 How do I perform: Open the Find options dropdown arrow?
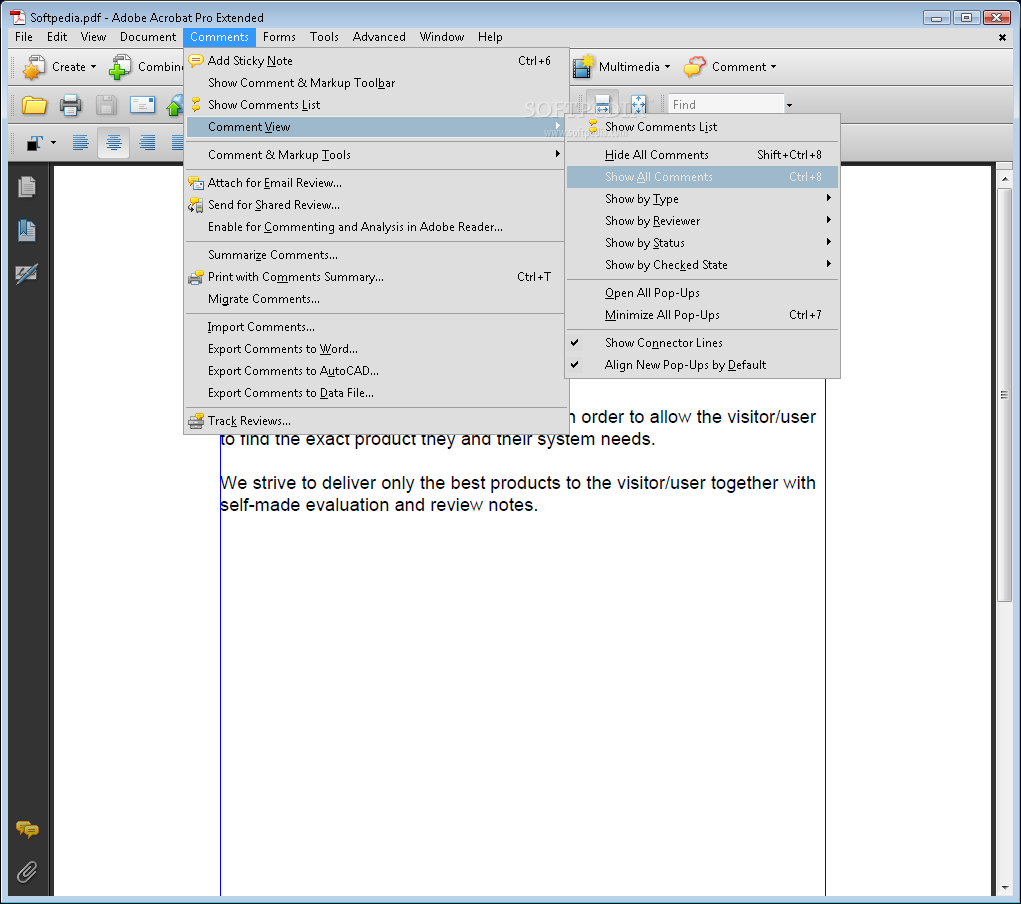789,105
